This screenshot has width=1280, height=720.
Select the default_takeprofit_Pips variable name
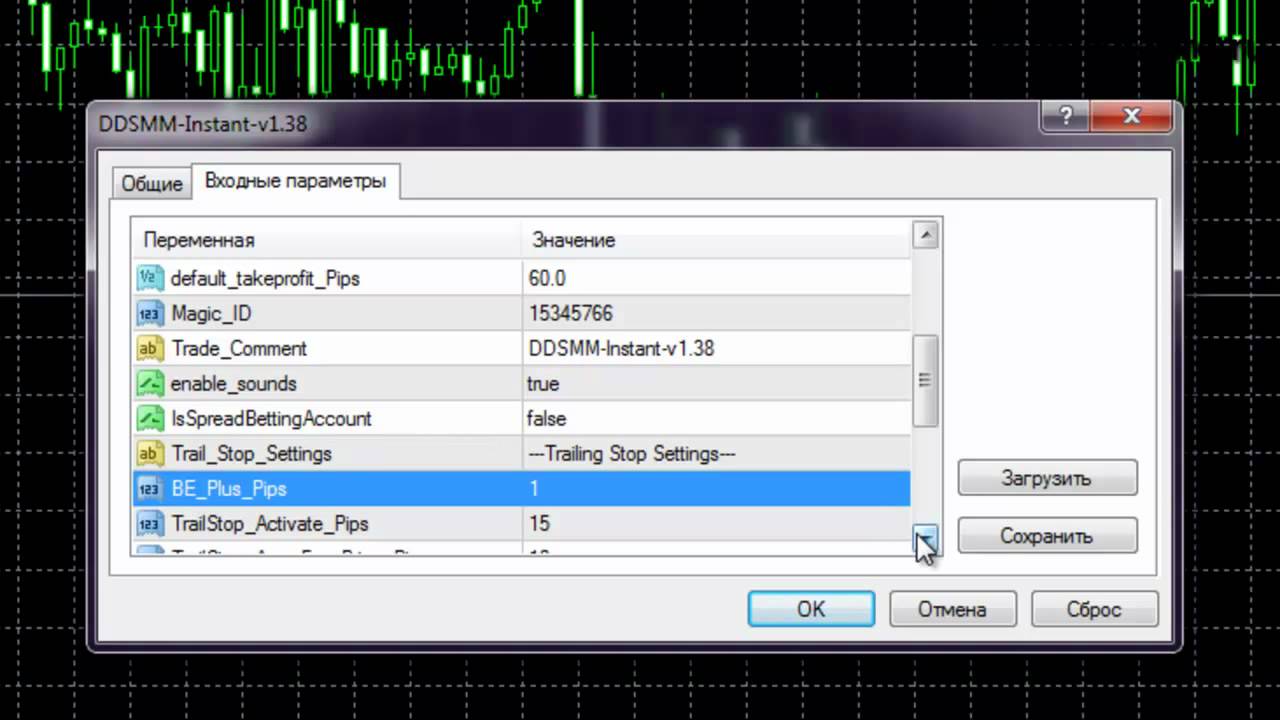pos(265,278)
